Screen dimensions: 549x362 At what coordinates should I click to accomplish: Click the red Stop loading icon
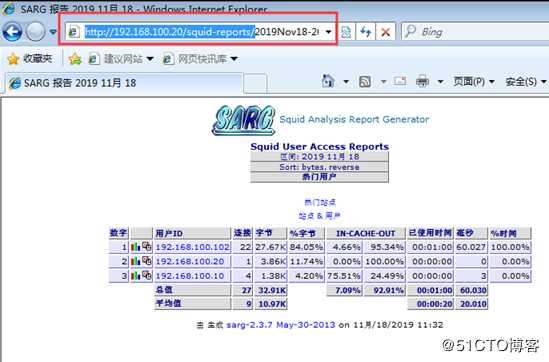pyautogui.click(x=385, y=32)
